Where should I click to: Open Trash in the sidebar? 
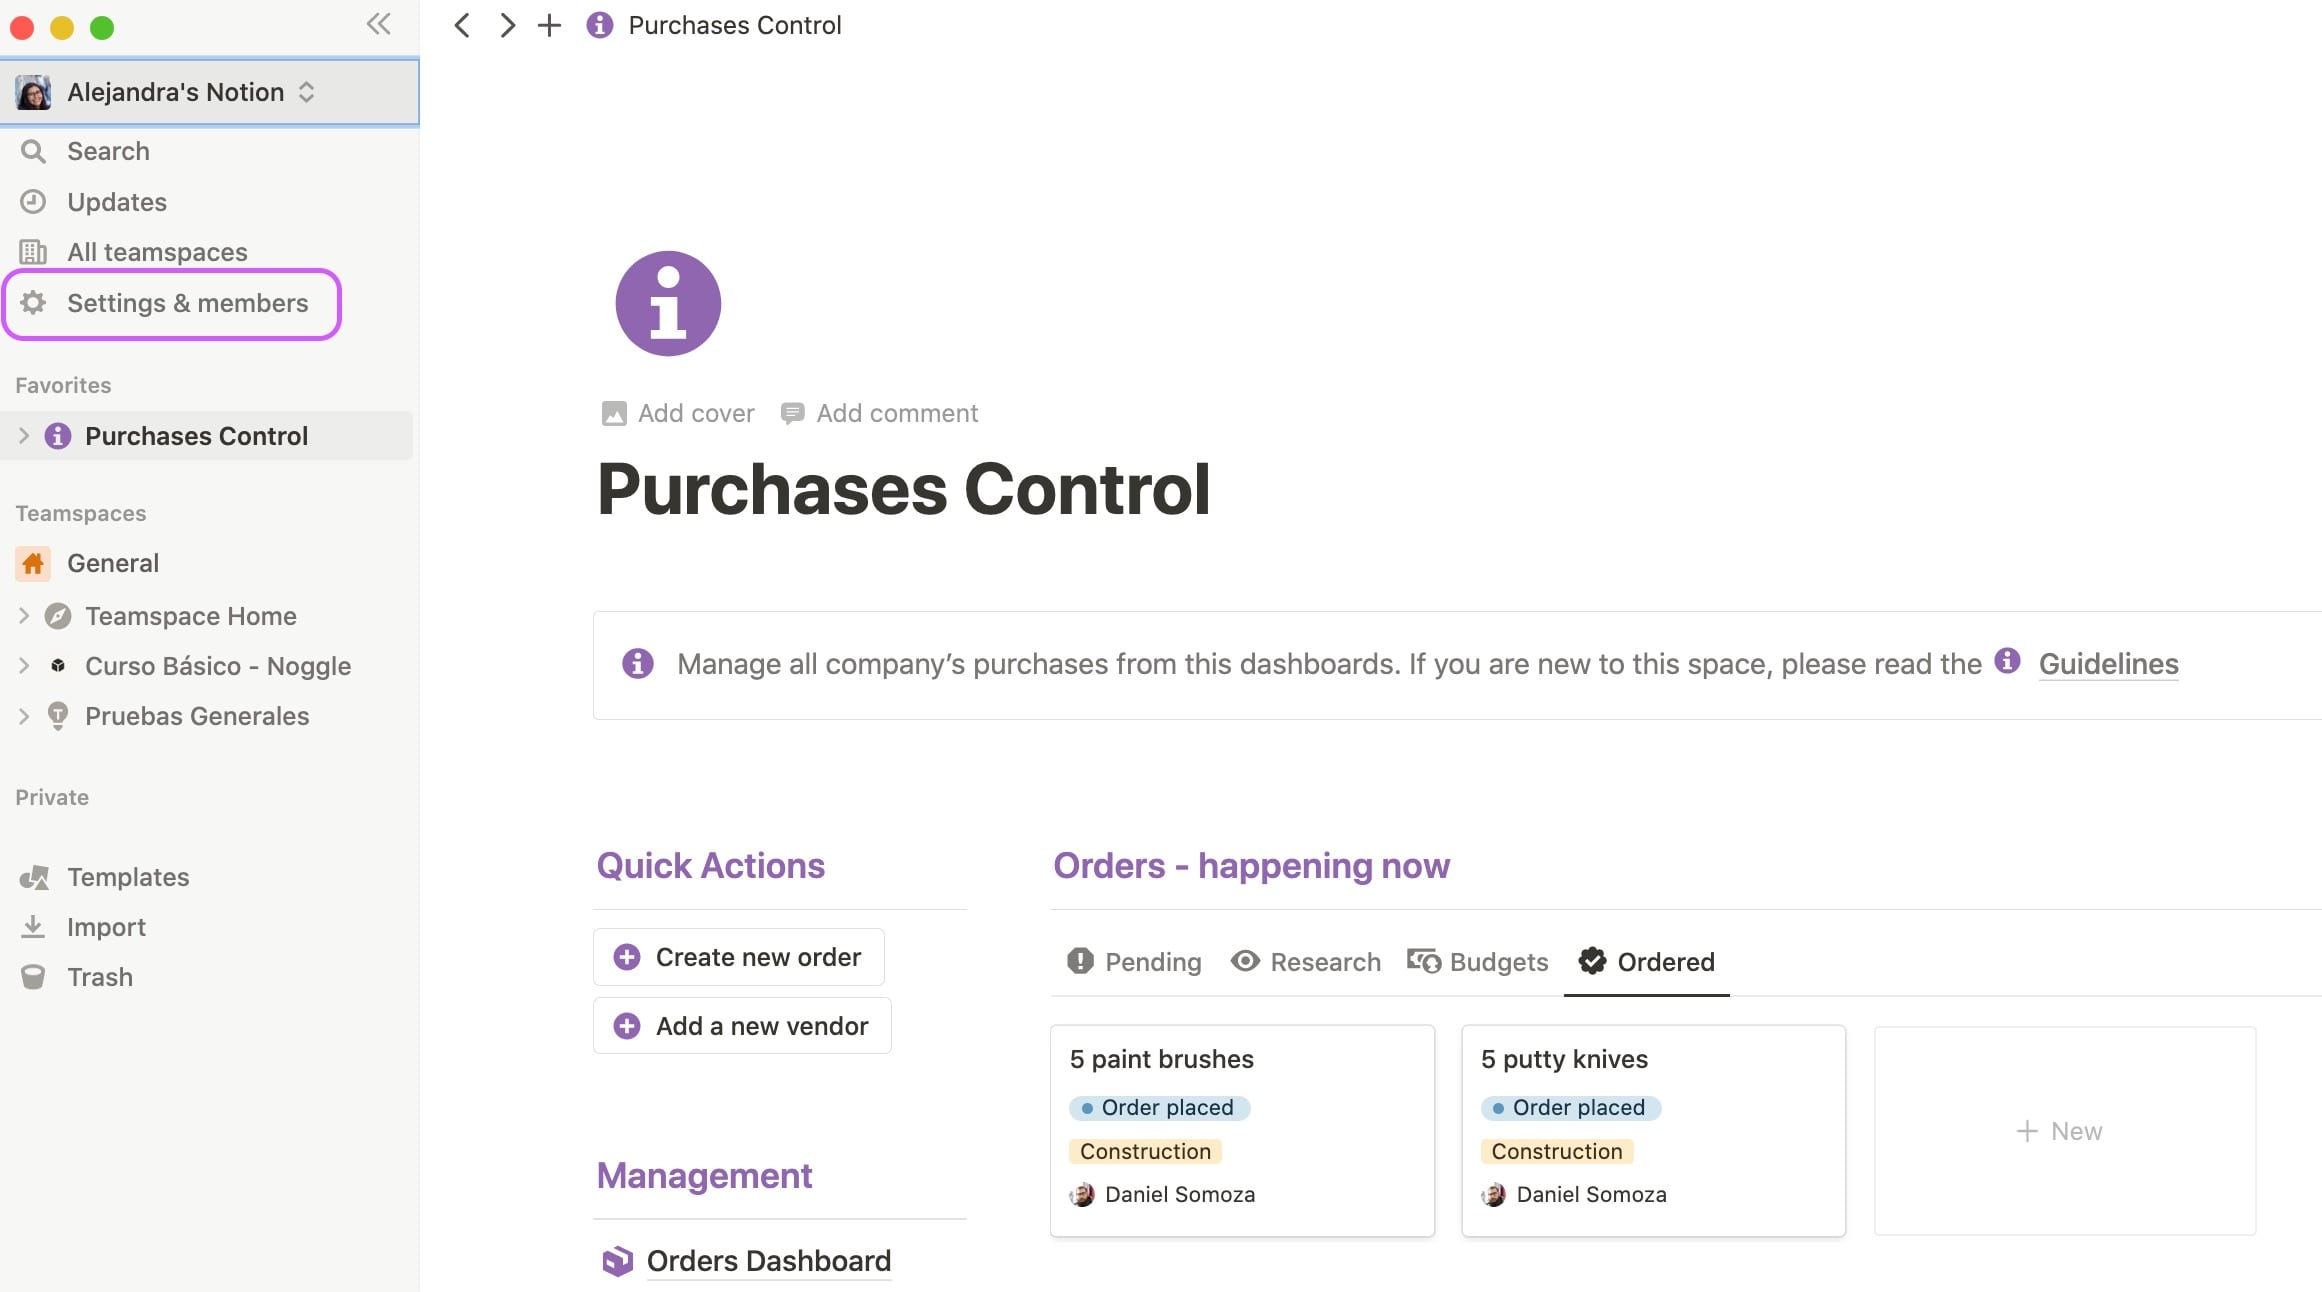[x=99, y=977]
